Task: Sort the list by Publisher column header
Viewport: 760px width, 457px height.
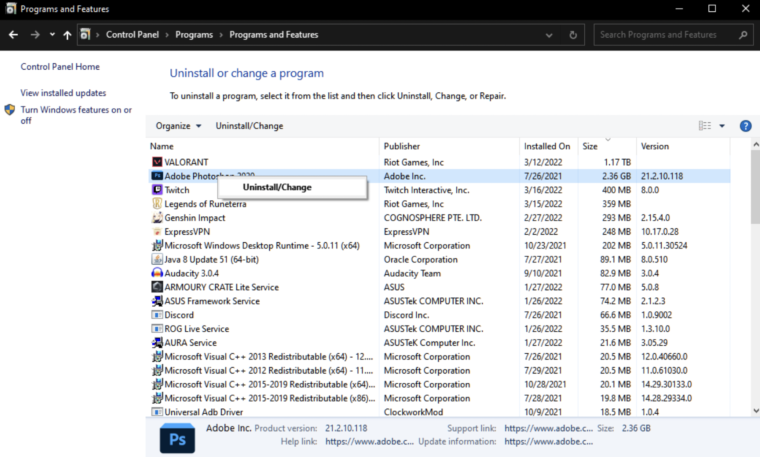Action: click(402, 146)
